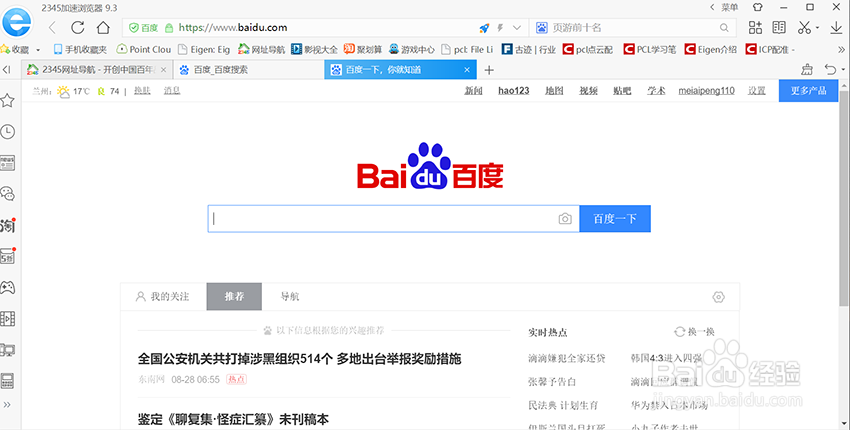The height and width of the screenshot is (430, 850).
Task: Open Point Clou bookmark
Action: tap(144, 49)
